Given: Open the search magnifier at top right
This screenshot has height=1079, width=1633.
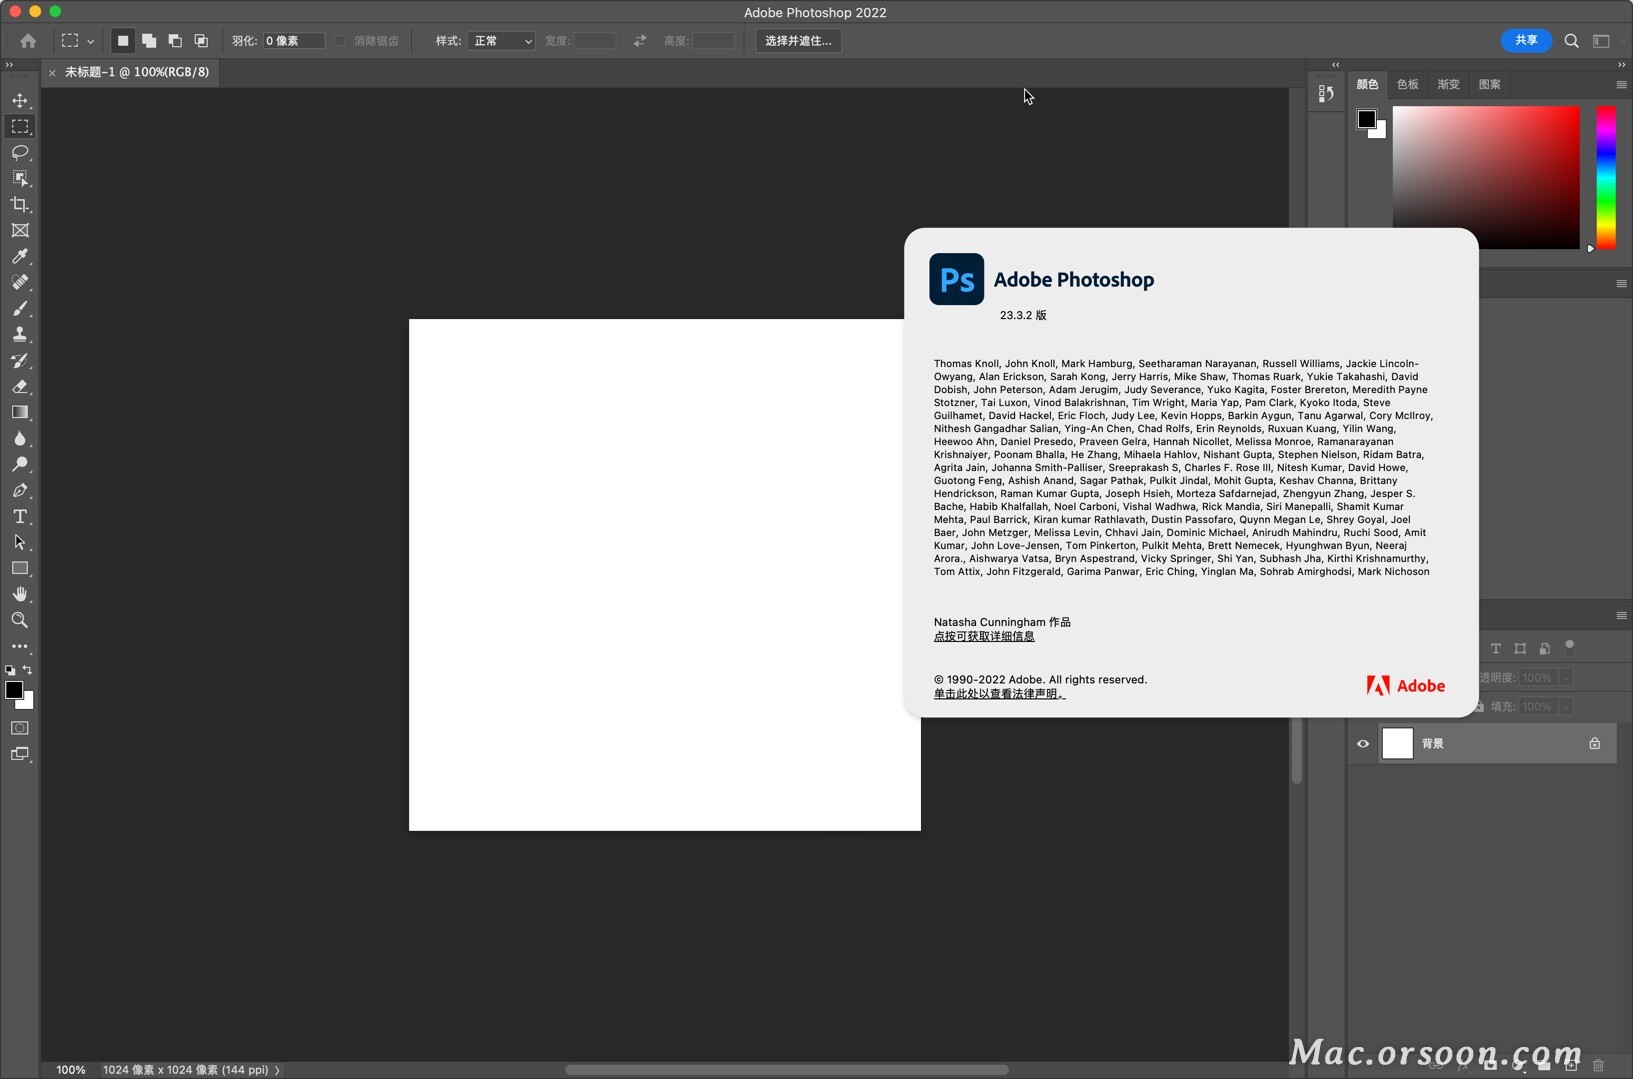Looking at the screenshot, I should pyautogui.click(x=1572, y=41).
